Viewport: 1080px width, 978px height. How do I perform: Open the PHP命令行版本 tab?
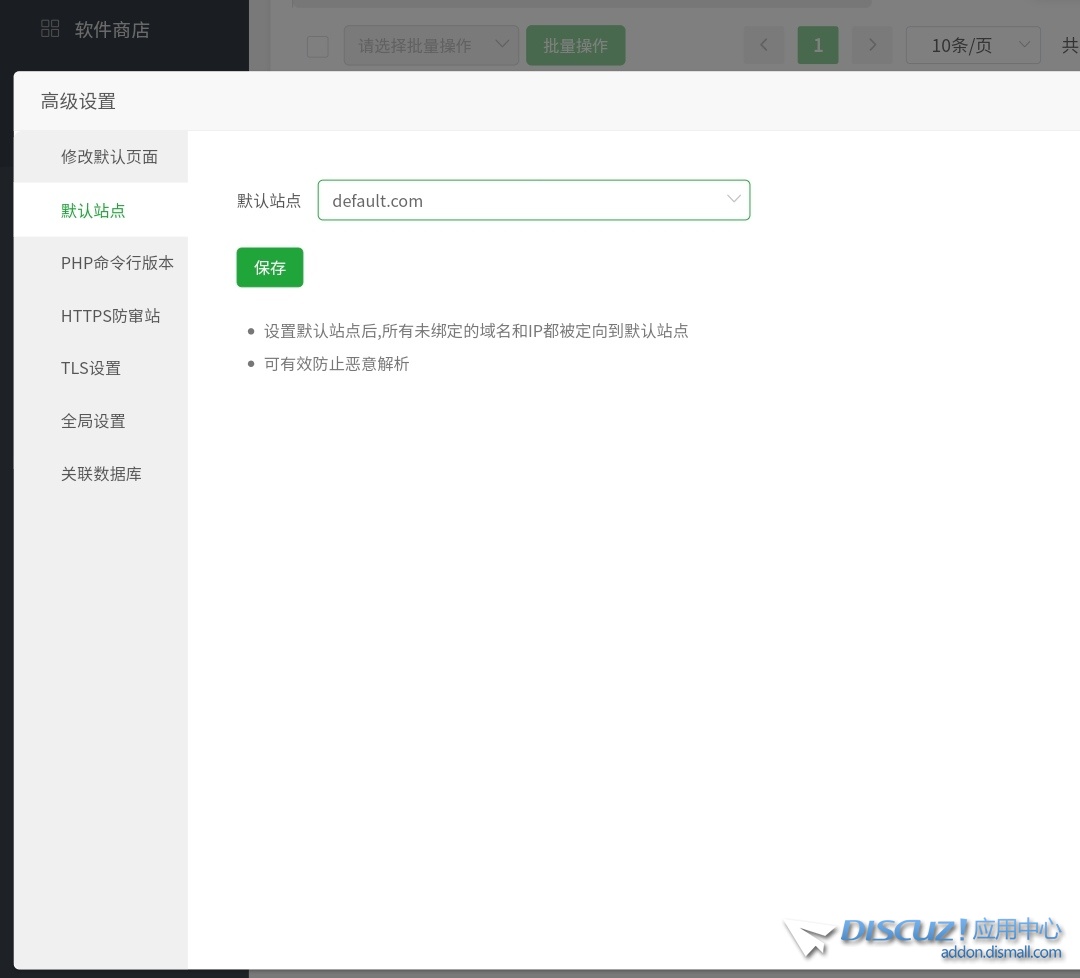[x=101, y=262]
